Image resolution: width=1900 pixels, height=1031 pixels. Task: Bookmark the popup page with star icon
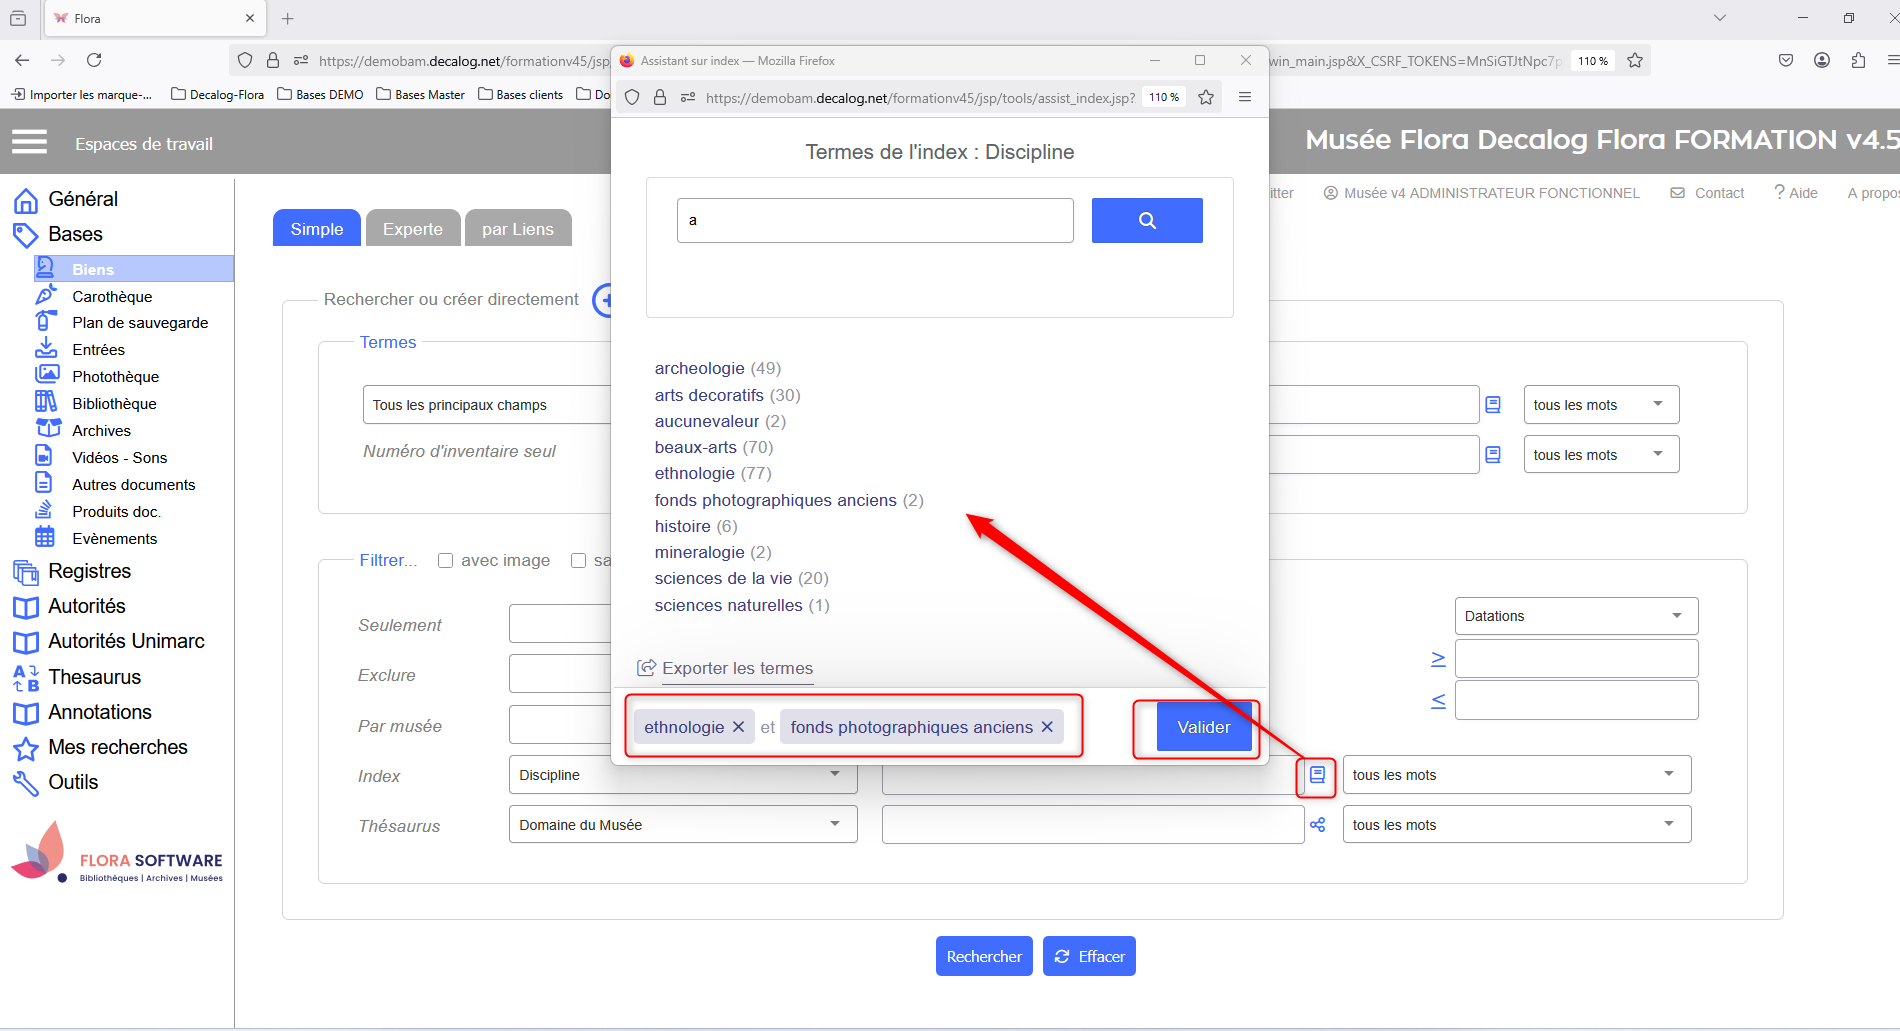tap(1206, 97)
